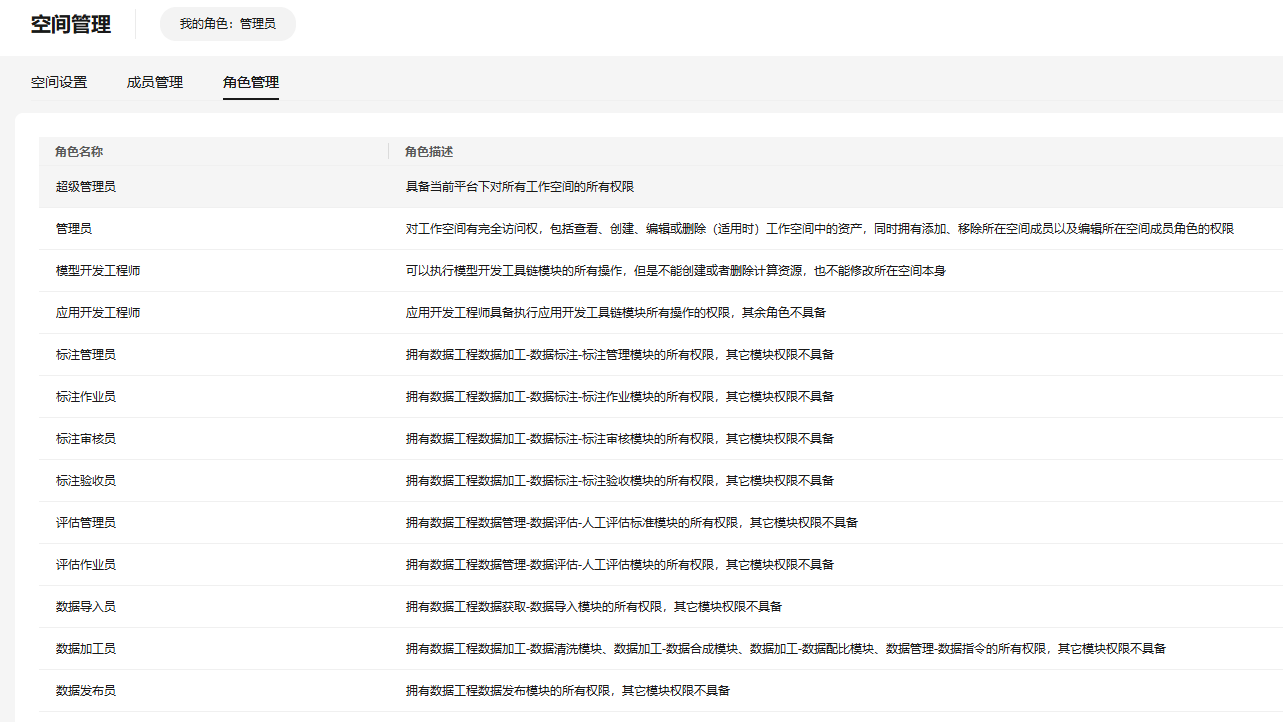Select the 标注作业员 role name

[86, 397]
